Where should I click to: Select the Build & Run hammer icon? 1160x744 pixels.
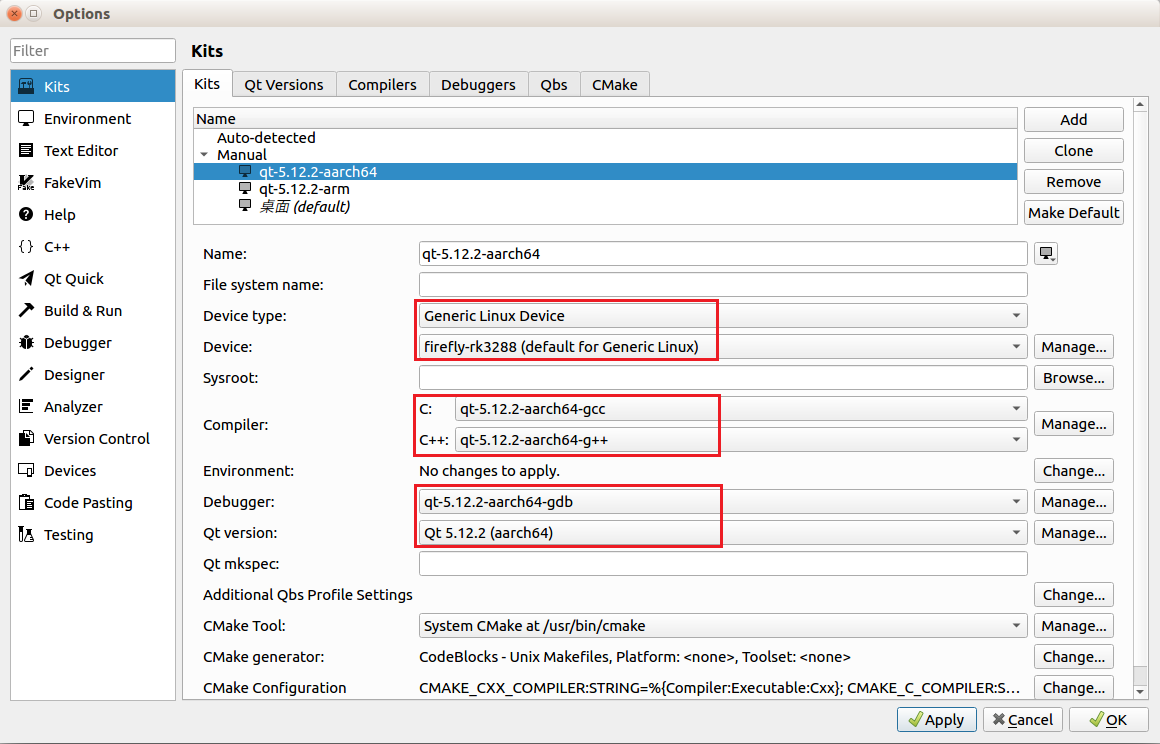click(27, 311)
